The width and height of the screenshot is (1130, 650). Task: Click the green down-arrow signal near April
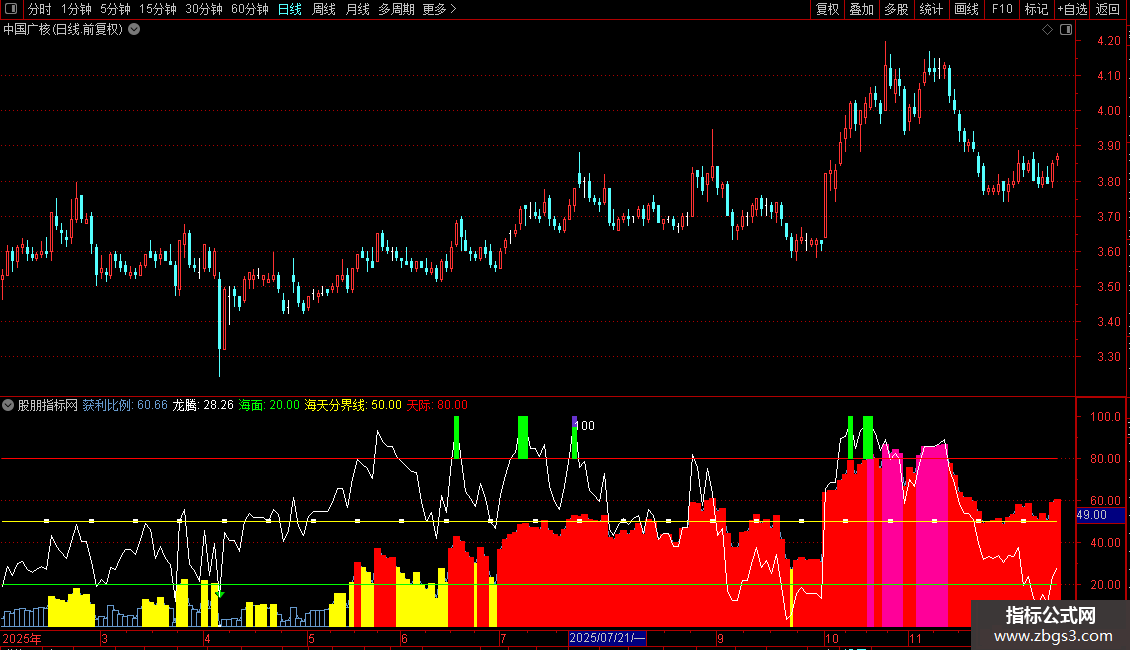tap(220, 594)
